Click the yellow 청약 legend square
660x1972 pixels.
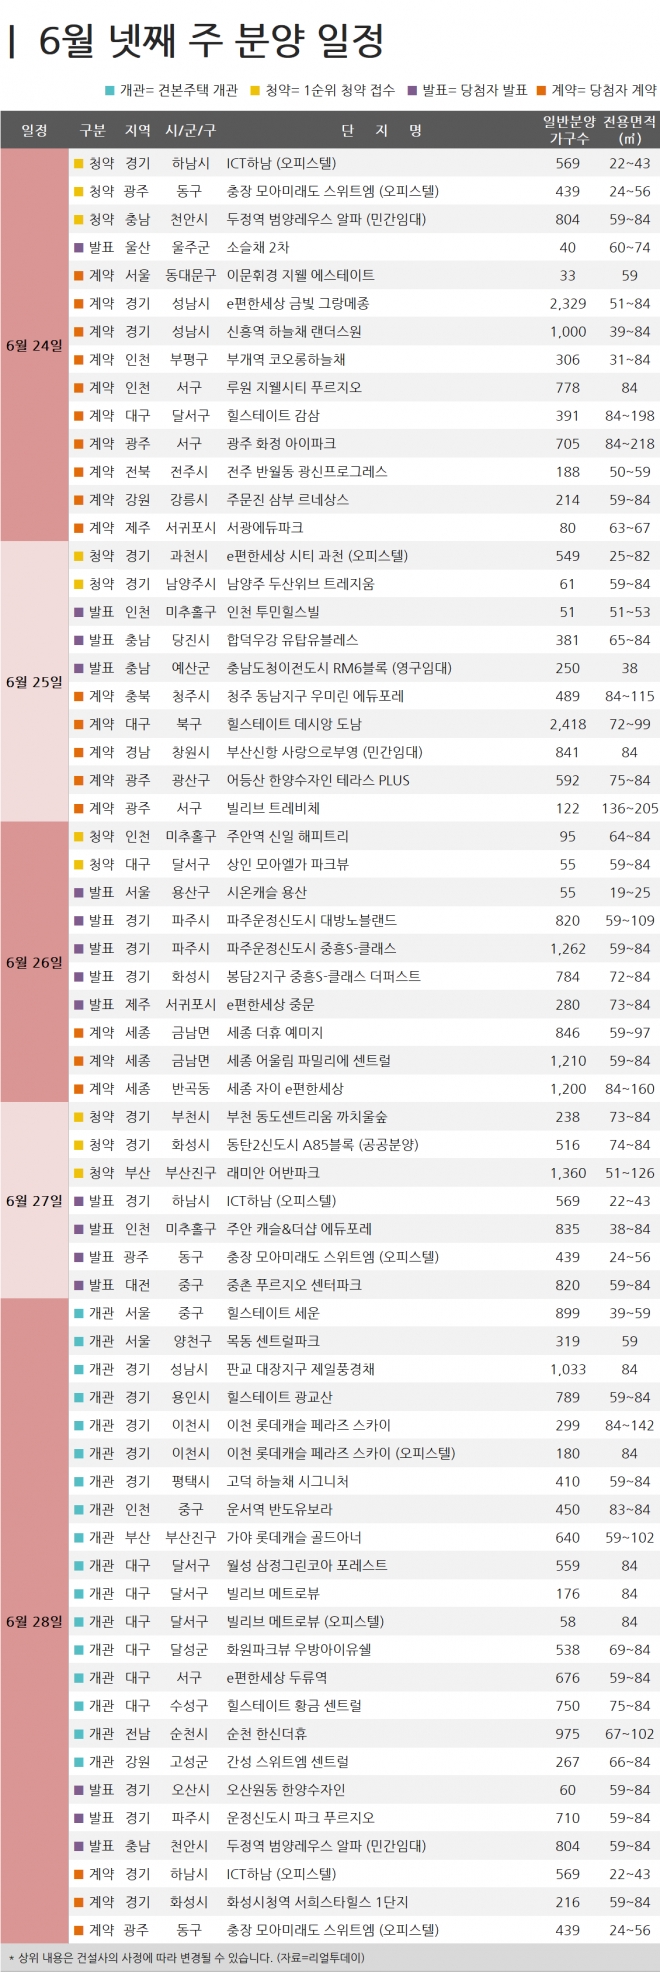[256, 90]
